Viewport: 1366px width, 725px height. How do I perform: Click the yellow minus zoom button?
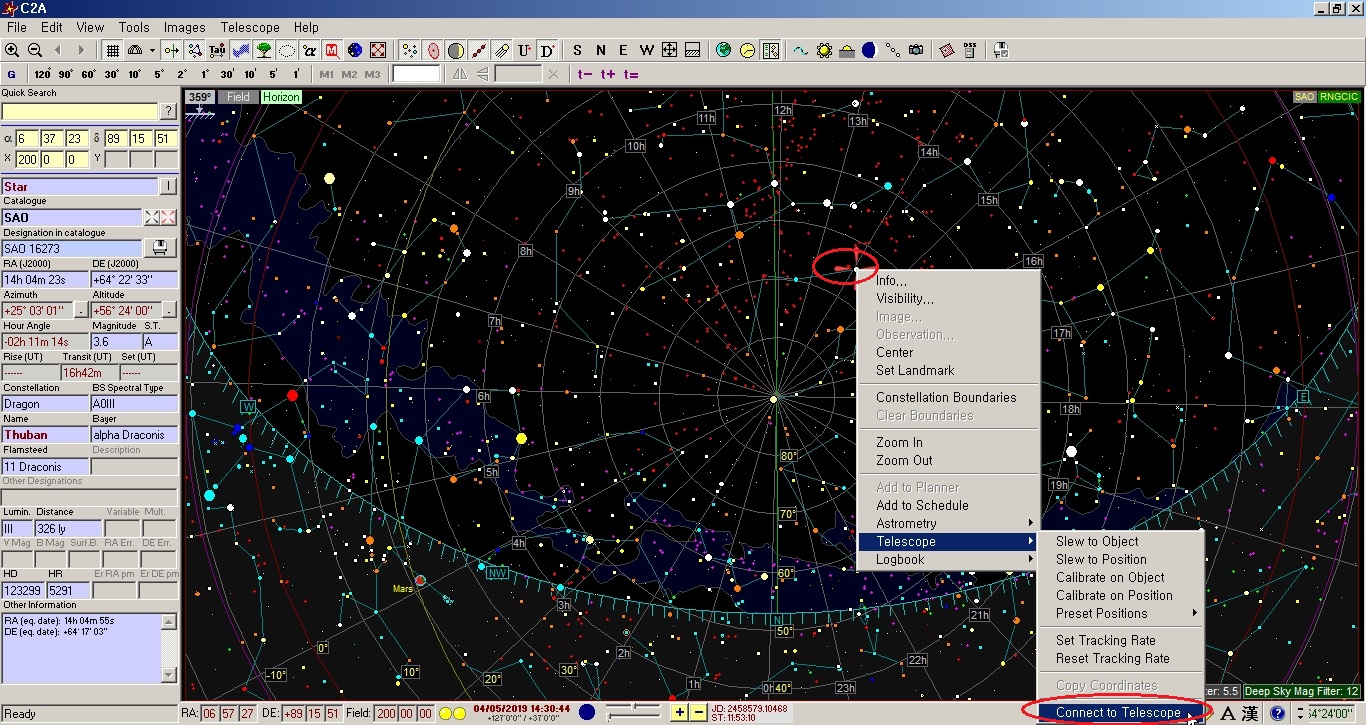(699, 712)
